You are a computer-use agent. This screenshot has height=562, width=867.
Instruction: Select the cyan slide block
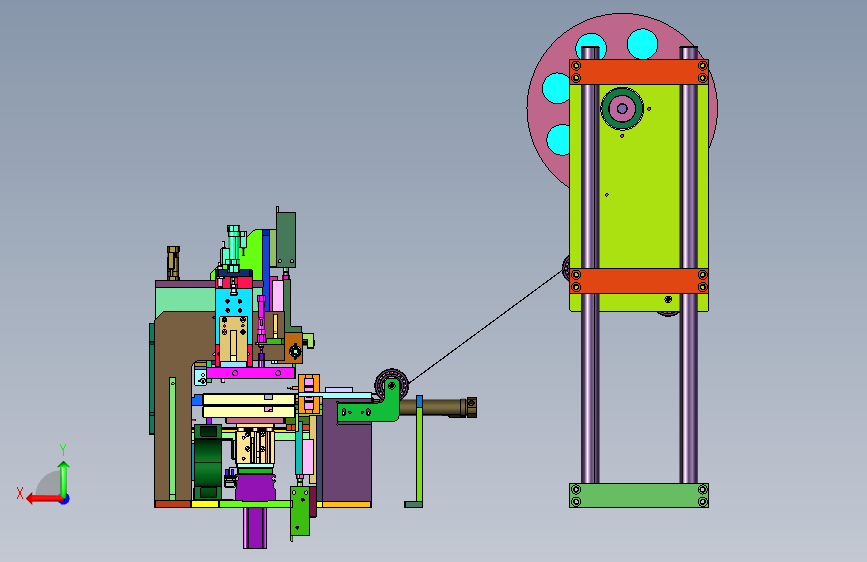point(234,303)
